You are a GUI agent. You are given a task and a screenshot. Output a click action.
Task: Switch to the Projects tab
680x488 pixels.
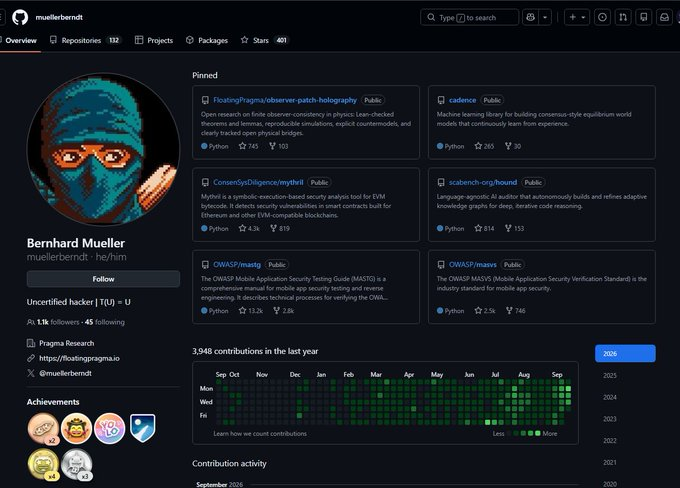(x=154, y=40)
